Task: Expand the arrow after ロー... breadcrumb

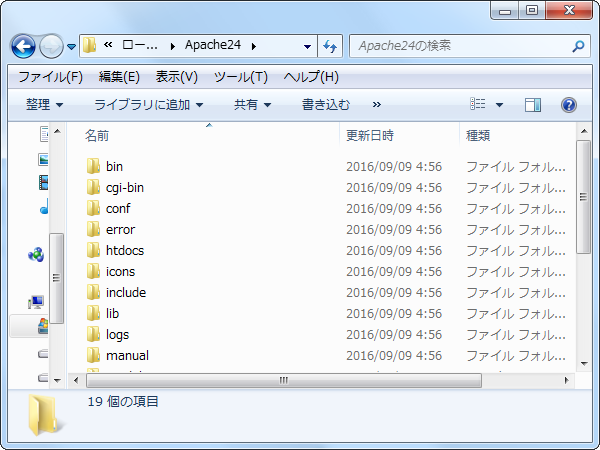Action: [x=173, y=46]
